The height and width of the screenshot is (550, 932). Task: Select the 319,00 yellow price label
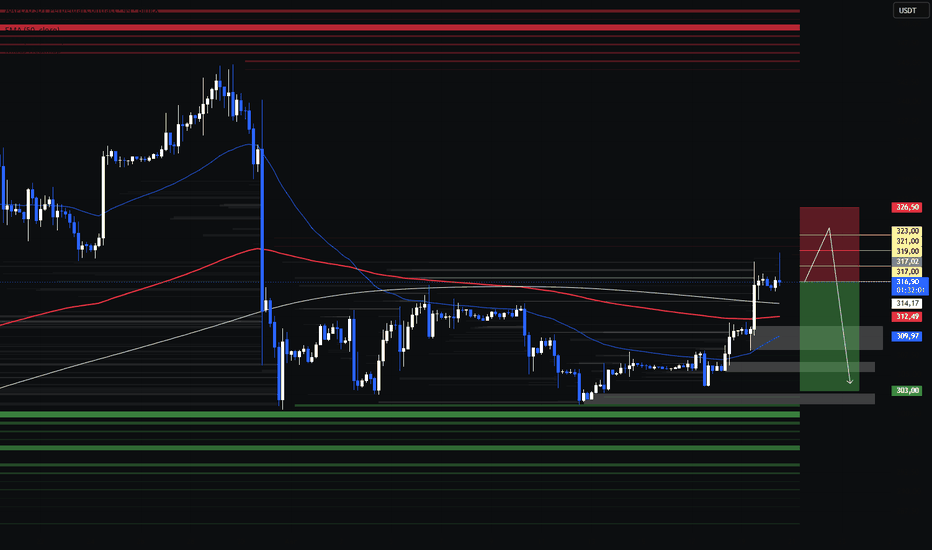coord(906,252)
